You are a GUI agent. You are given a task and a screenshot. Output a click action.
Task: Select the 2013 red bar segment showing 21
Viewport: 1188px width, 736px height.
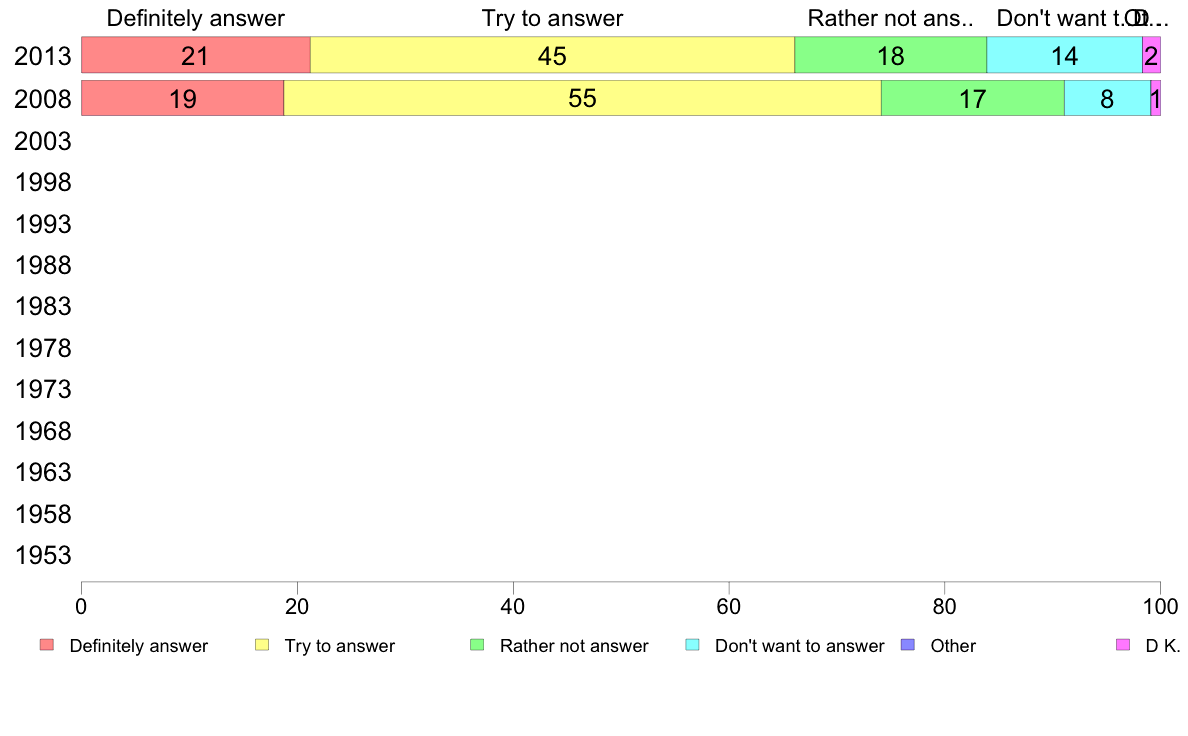[195, 55]
